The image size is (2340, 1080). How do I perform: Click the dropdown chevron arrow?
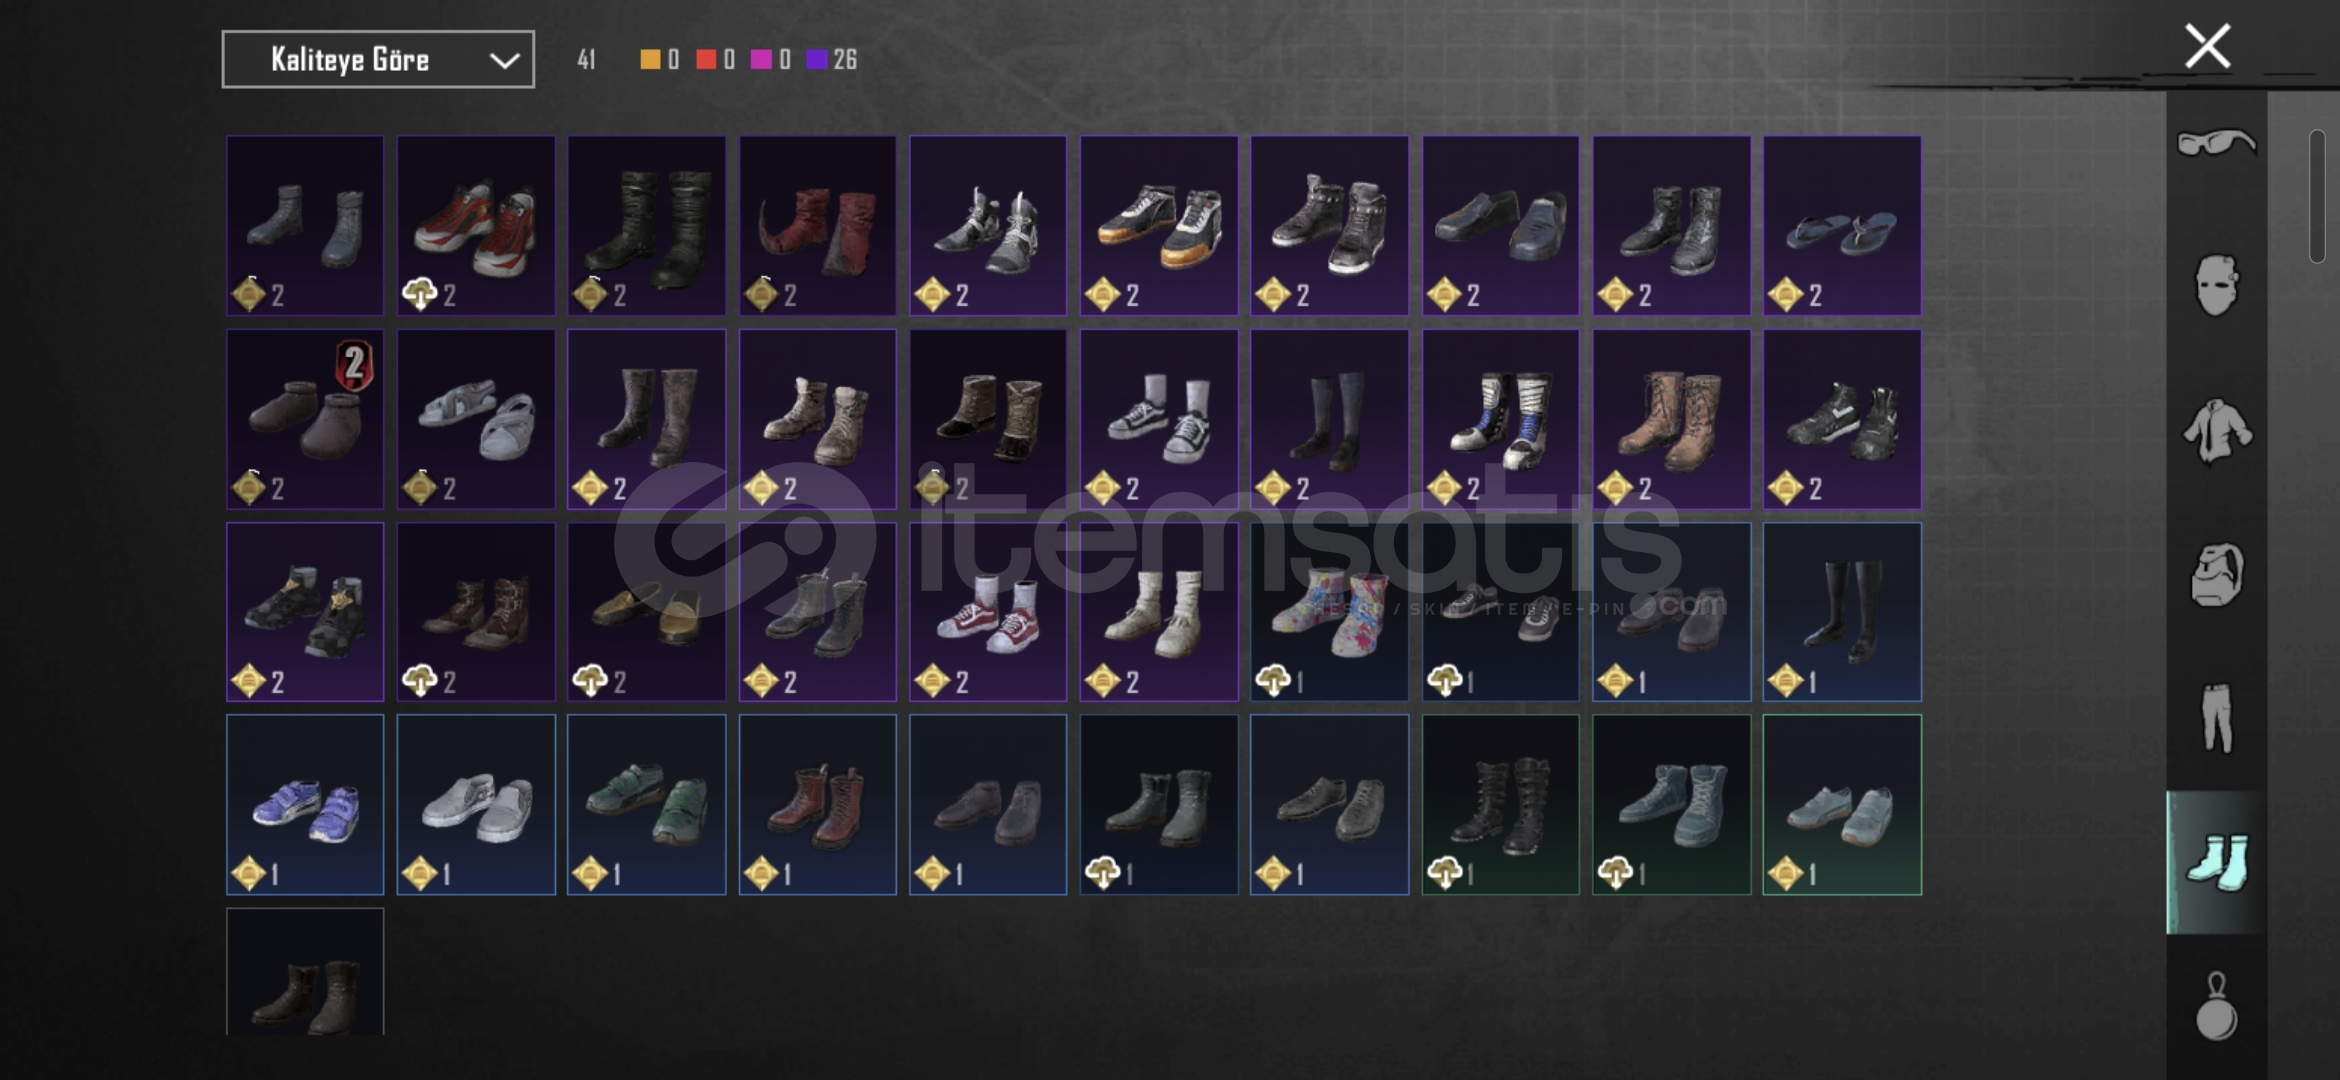click(504, 61)
